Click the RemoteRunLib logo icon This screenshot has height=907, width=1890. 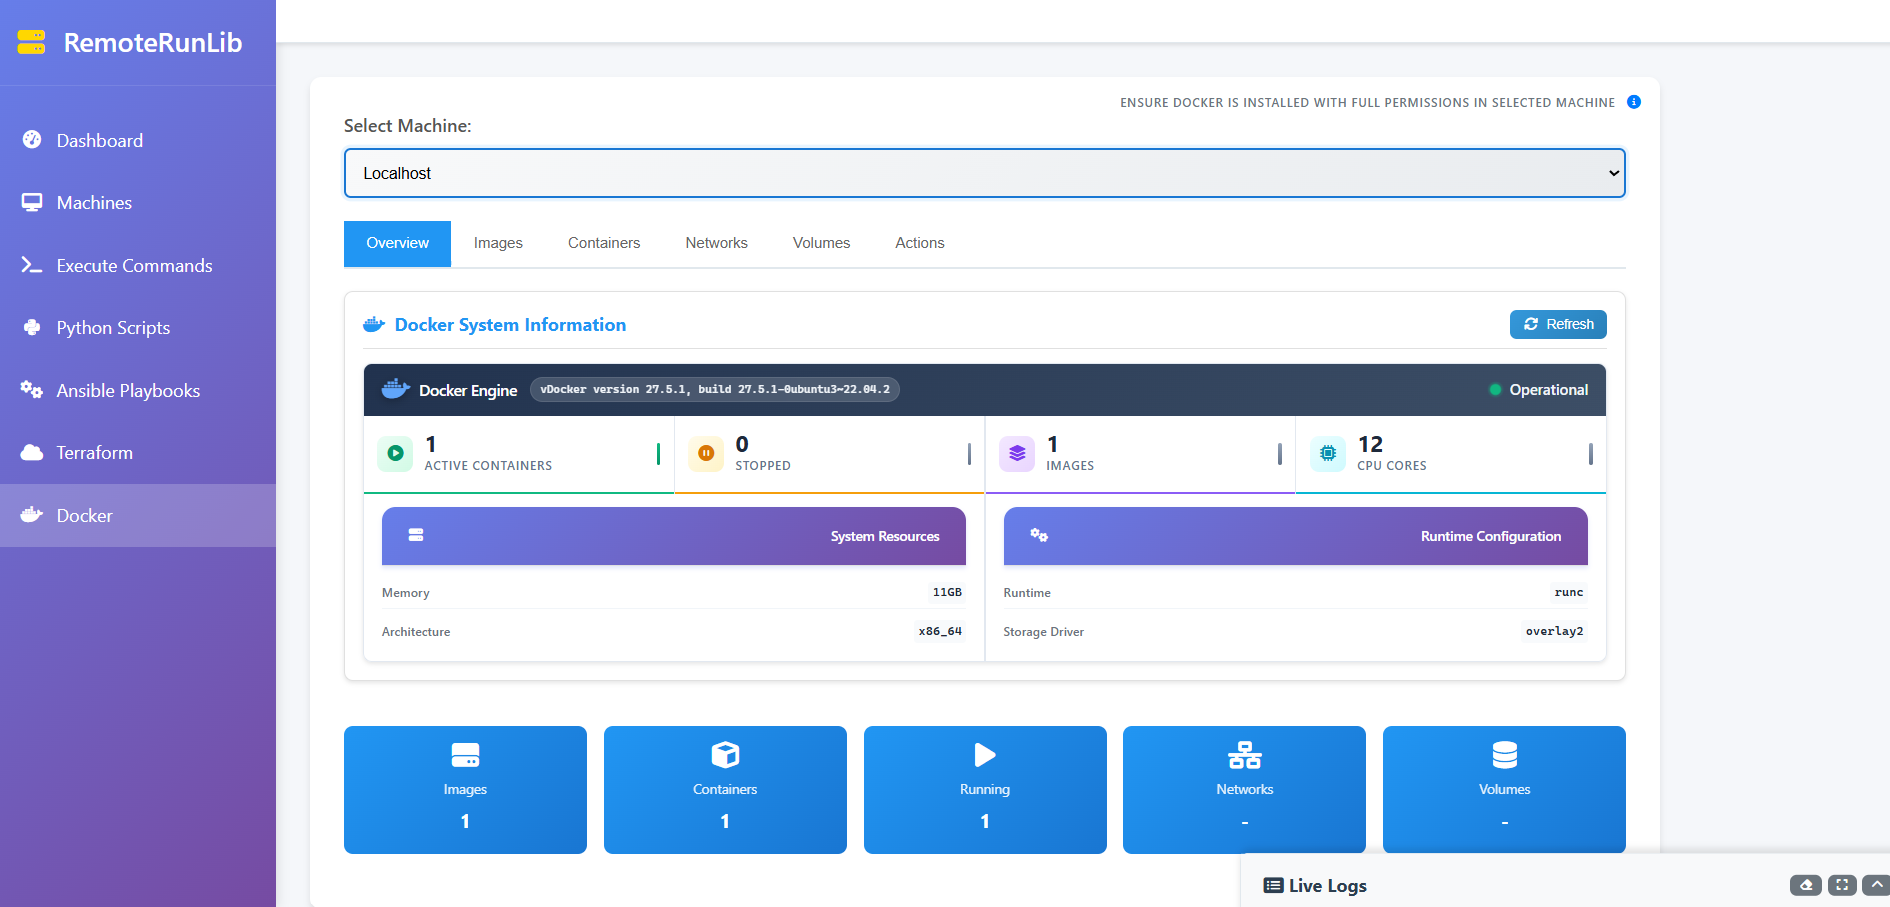pos(31,42)
